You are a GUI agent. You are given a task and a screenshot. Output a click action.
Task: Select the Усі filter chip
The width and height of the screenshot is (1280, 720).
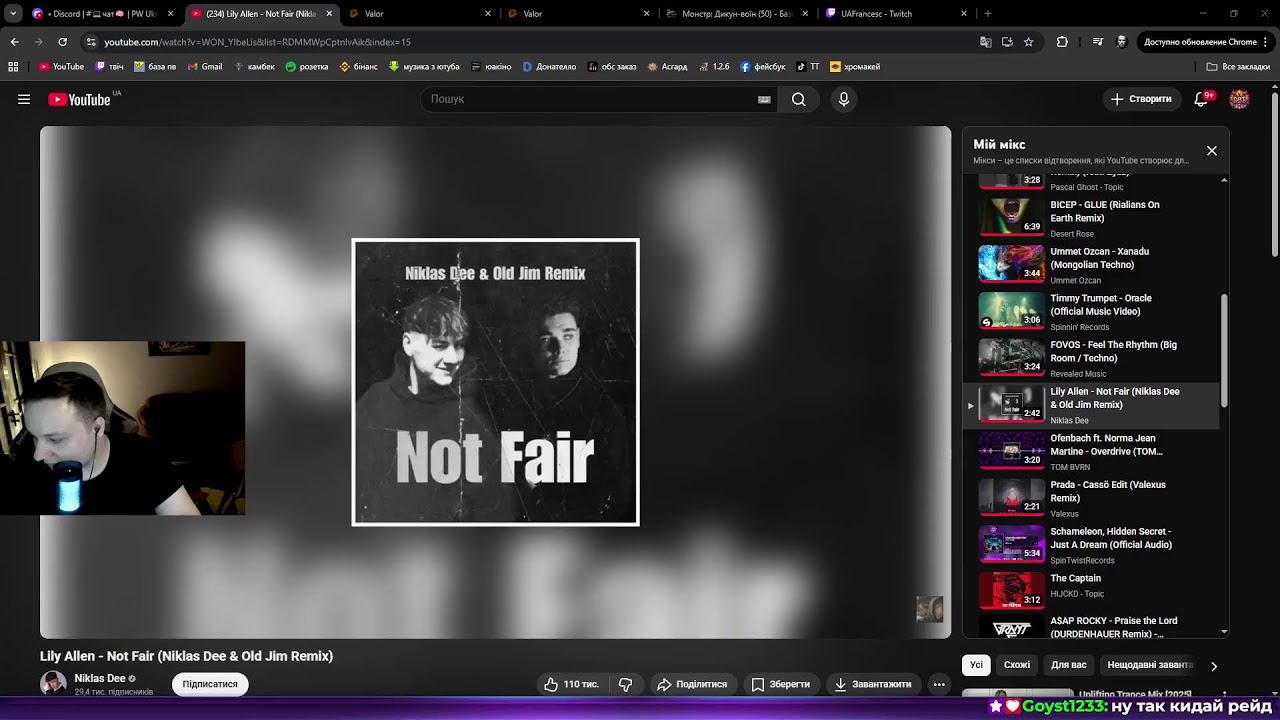(x=976, y=665)
